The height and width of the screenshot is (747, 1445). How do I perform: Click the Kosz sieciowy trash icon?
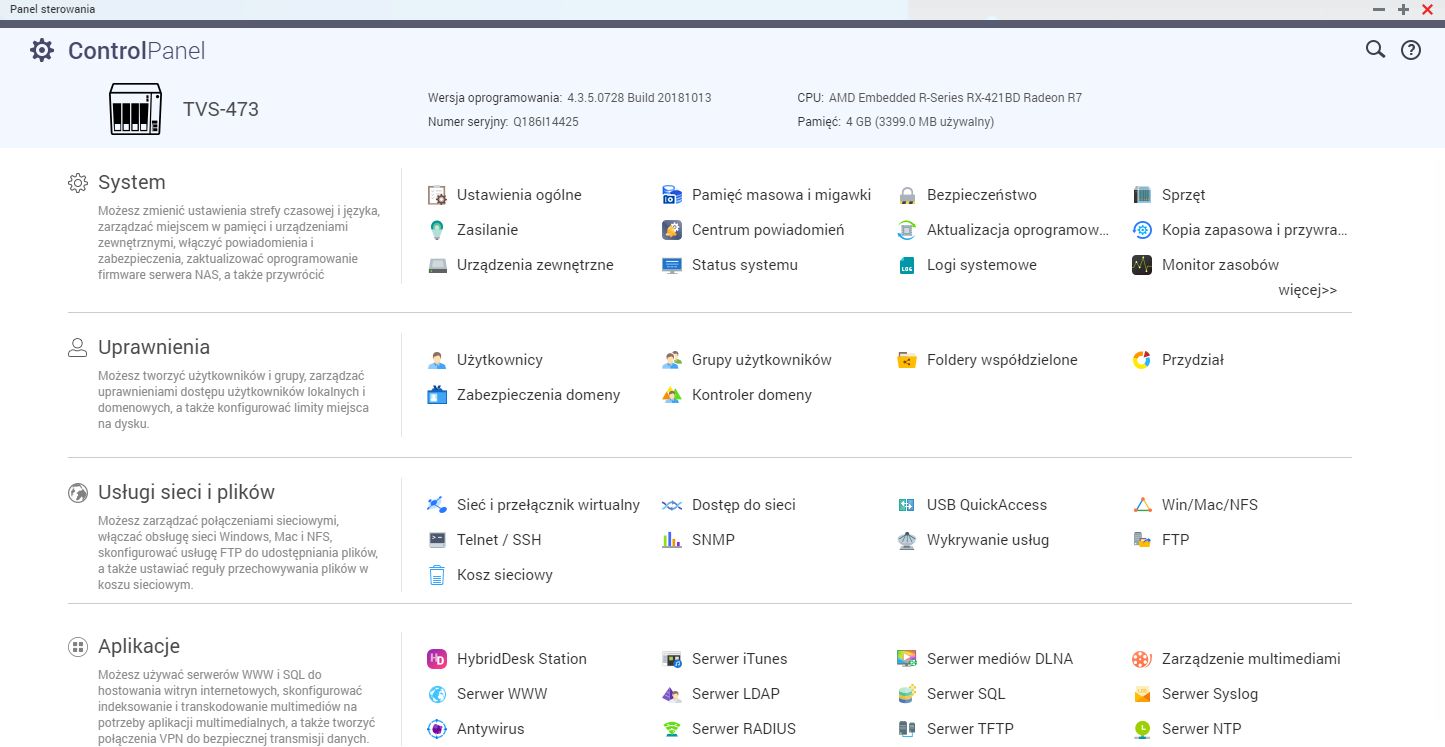[x=437, y=575]
